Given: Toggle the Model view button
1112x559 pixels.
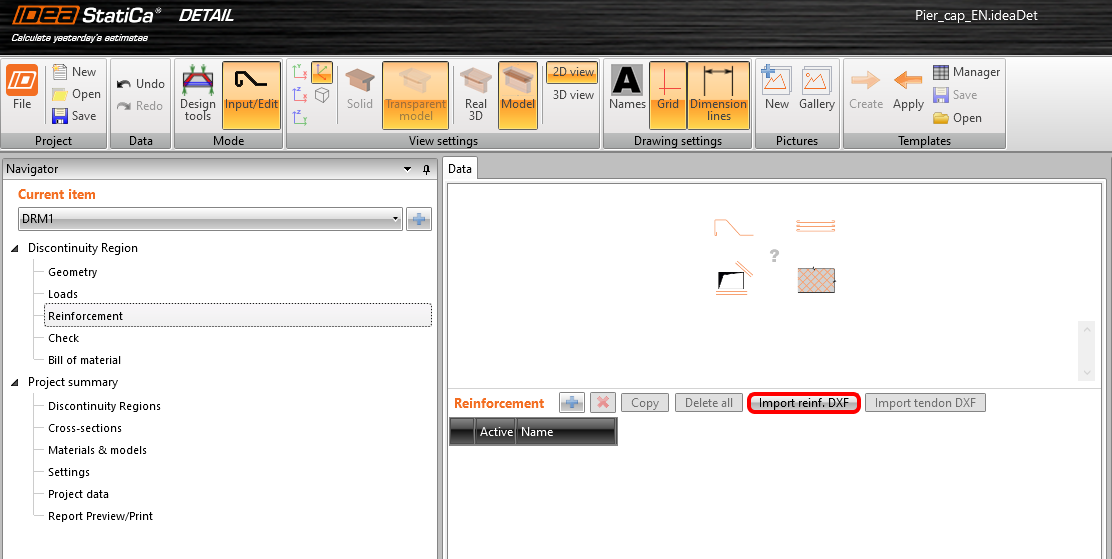Looking at the screenshot, I should pos(518,95).
